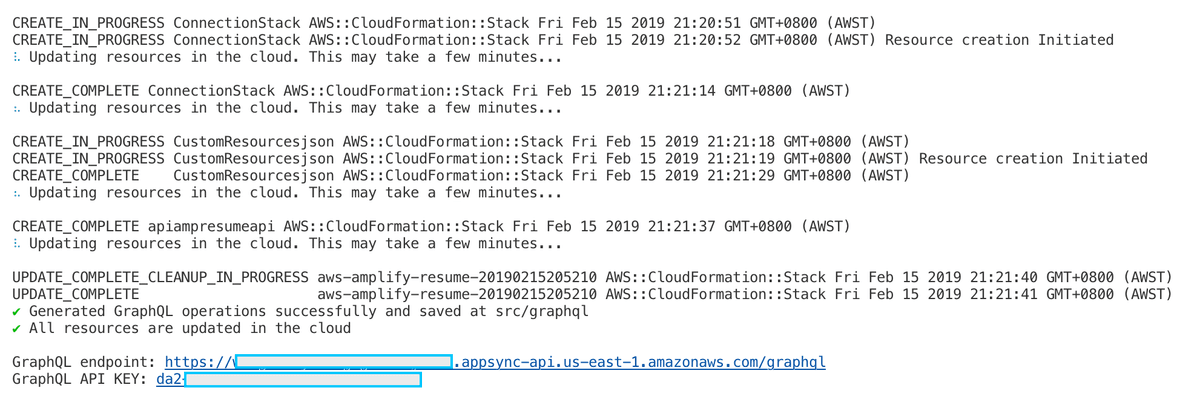Click the checkmark beside Generated GraphQL operations
1200x402 pixels.
tap(17, 311)
